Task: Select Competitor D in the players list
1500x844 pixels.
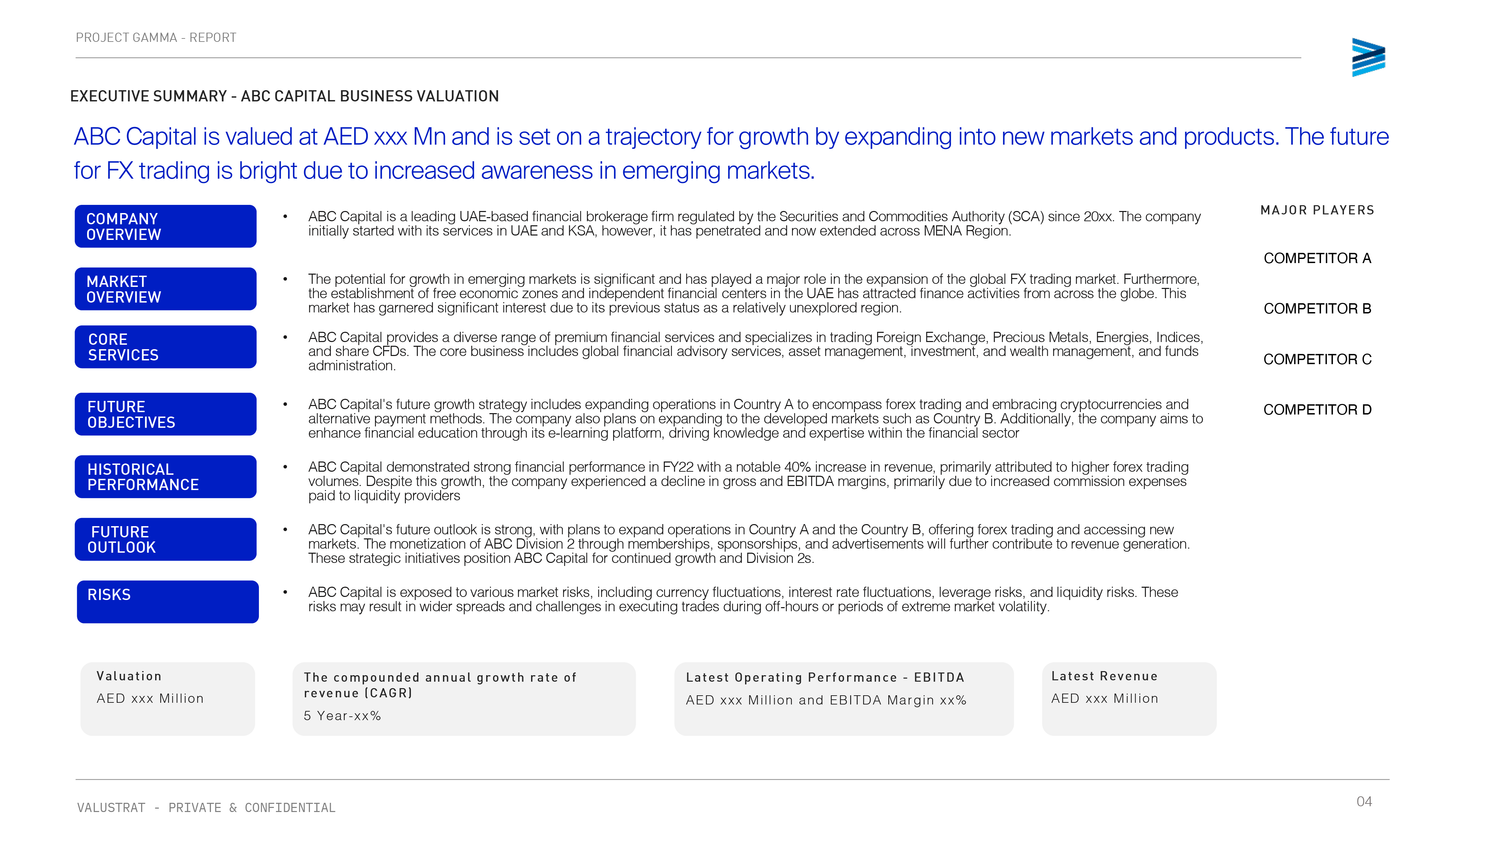Action: [1317, 410]
